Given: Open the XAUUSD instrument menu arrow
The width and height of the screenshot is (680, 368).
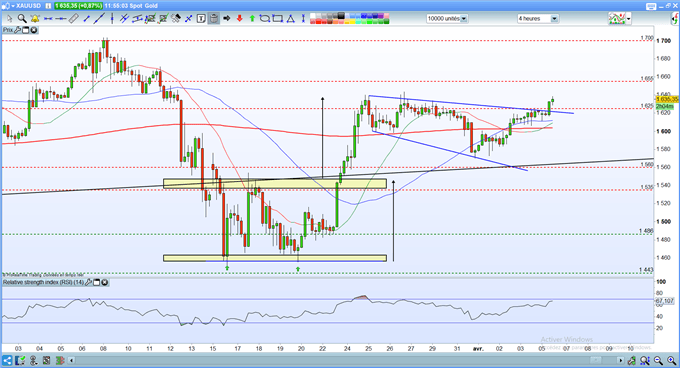Looking at the screenshot, I should 13,6.
